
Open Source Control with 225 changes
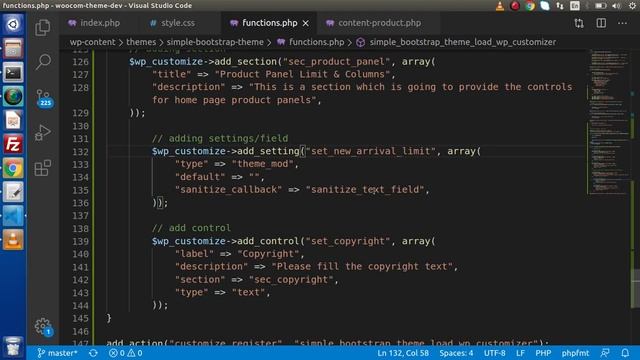click(44, 98)
